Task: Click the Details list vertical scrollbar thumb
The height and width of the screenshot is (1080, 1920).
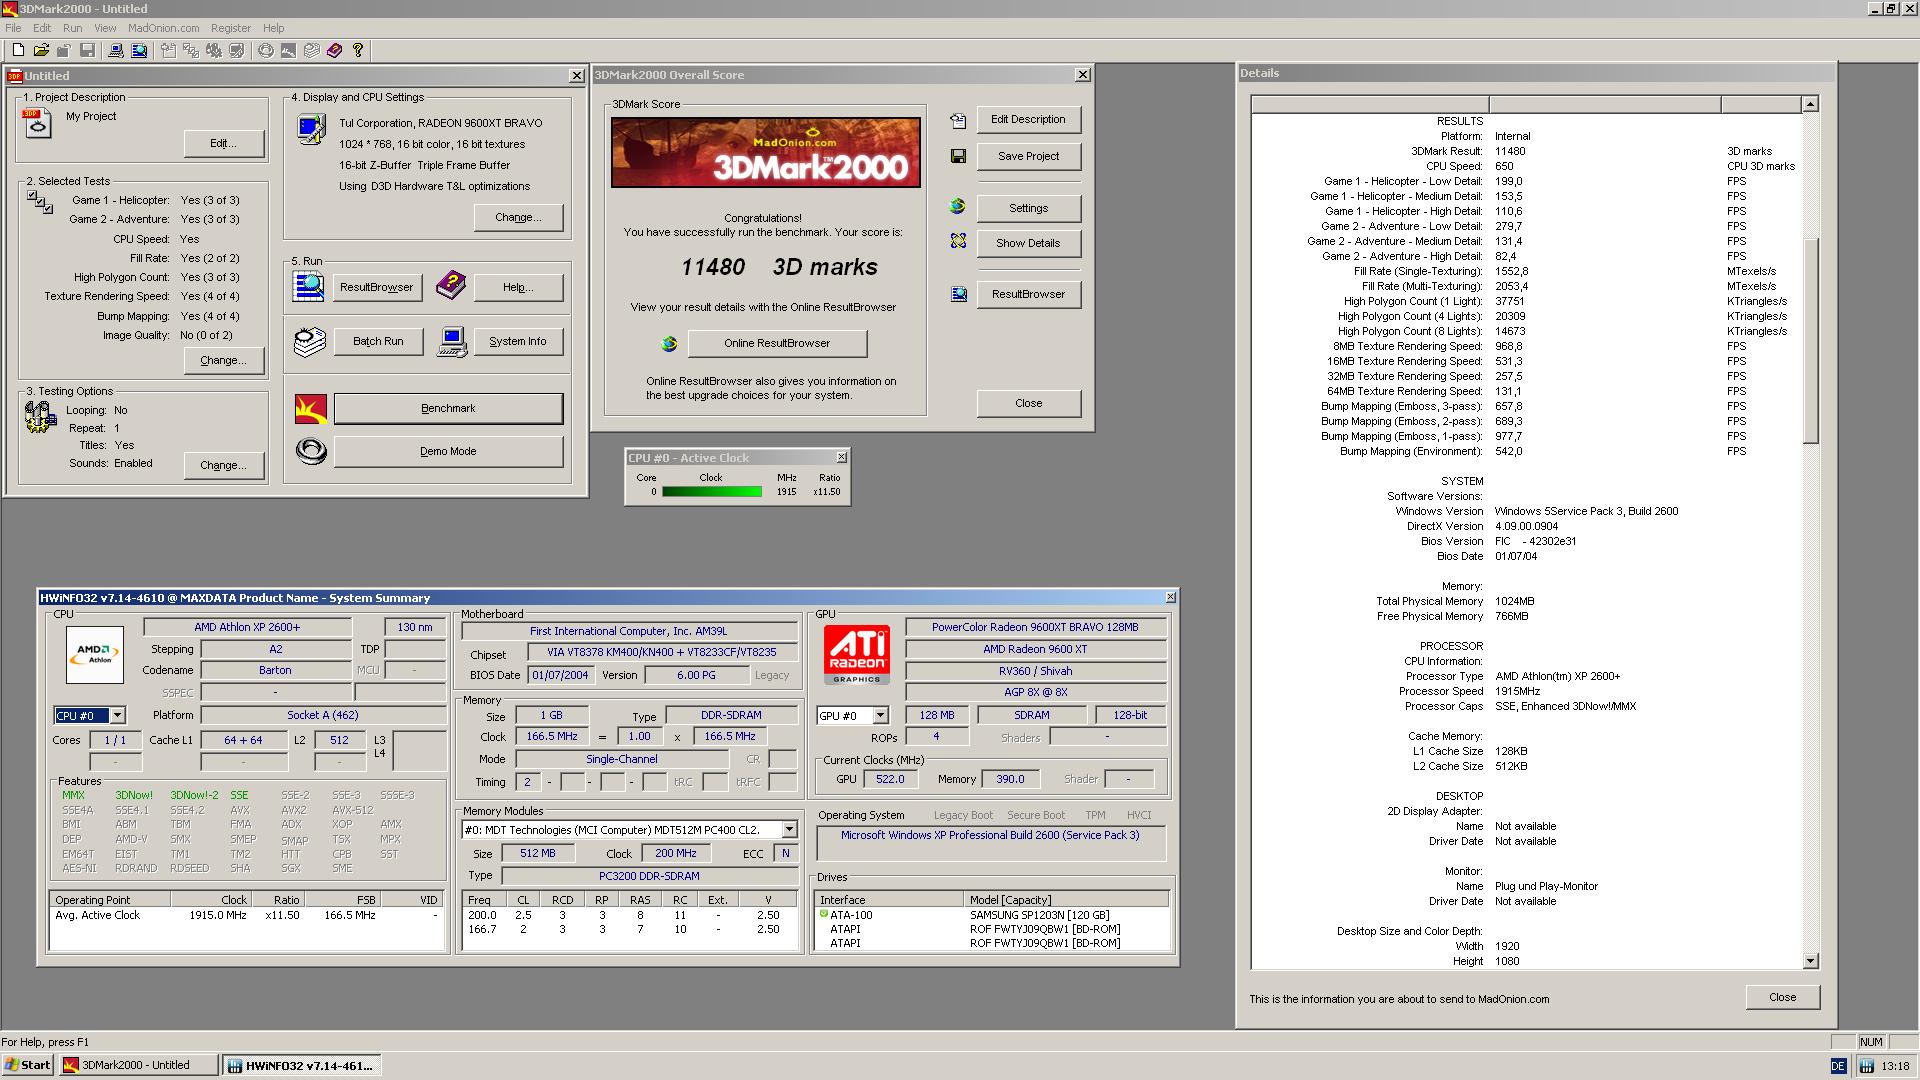Action: pos(1810,340)
